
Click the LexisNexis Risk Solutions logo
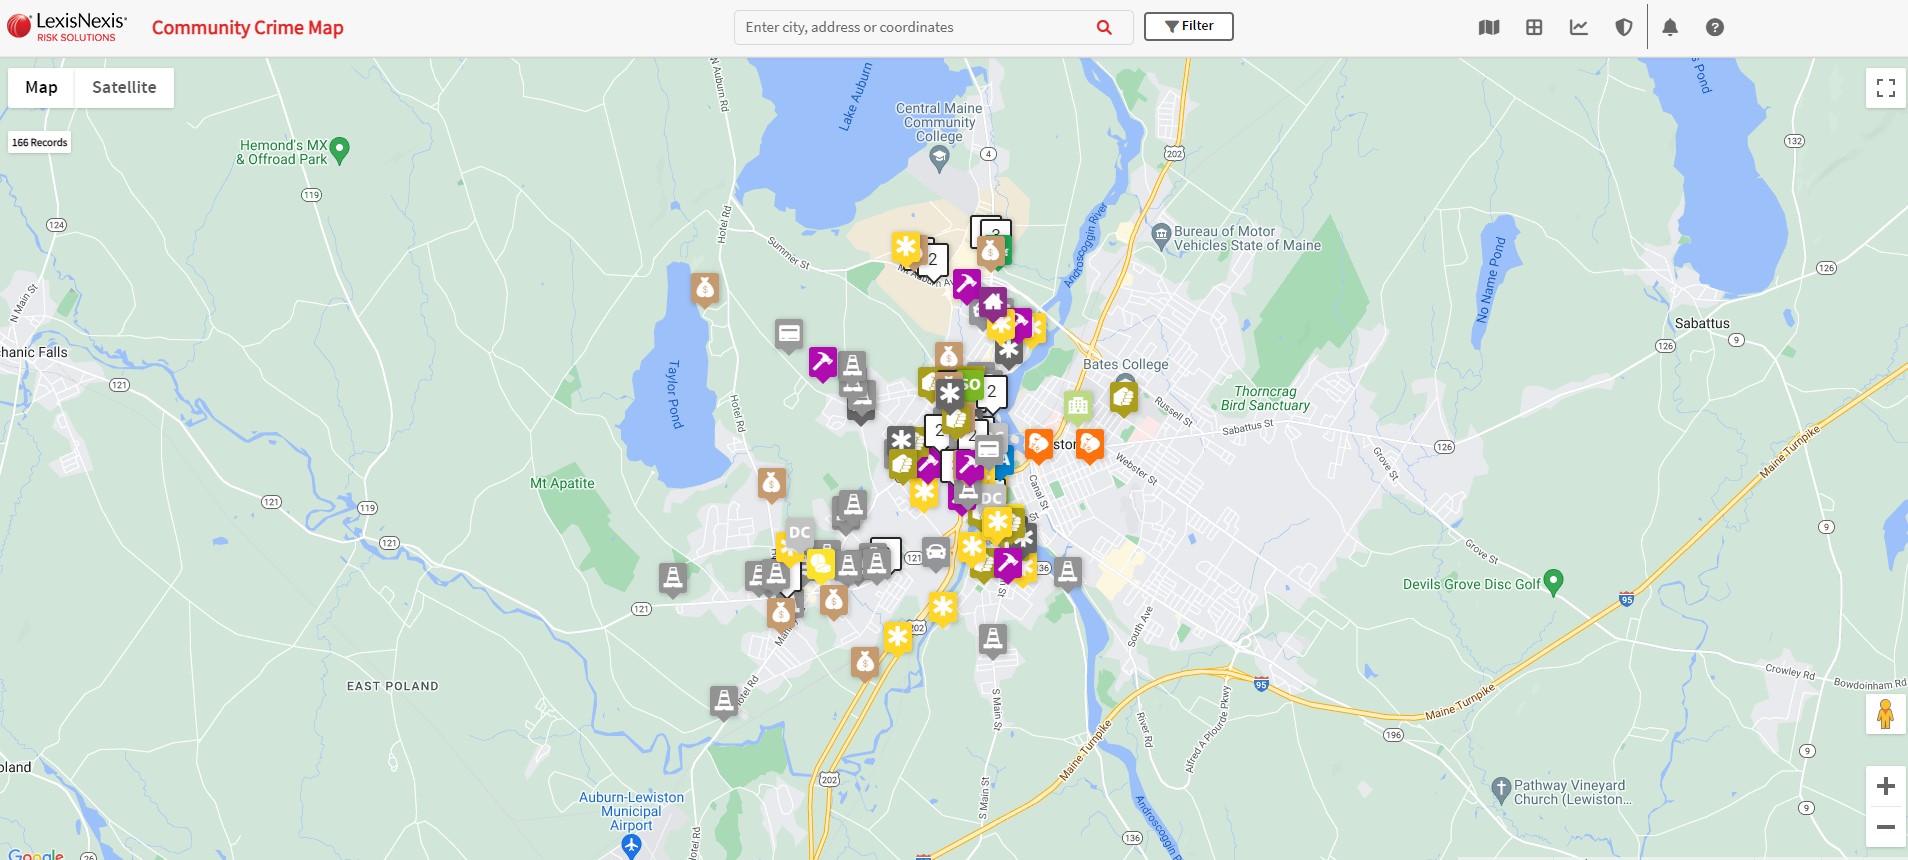tap(68, 27)
